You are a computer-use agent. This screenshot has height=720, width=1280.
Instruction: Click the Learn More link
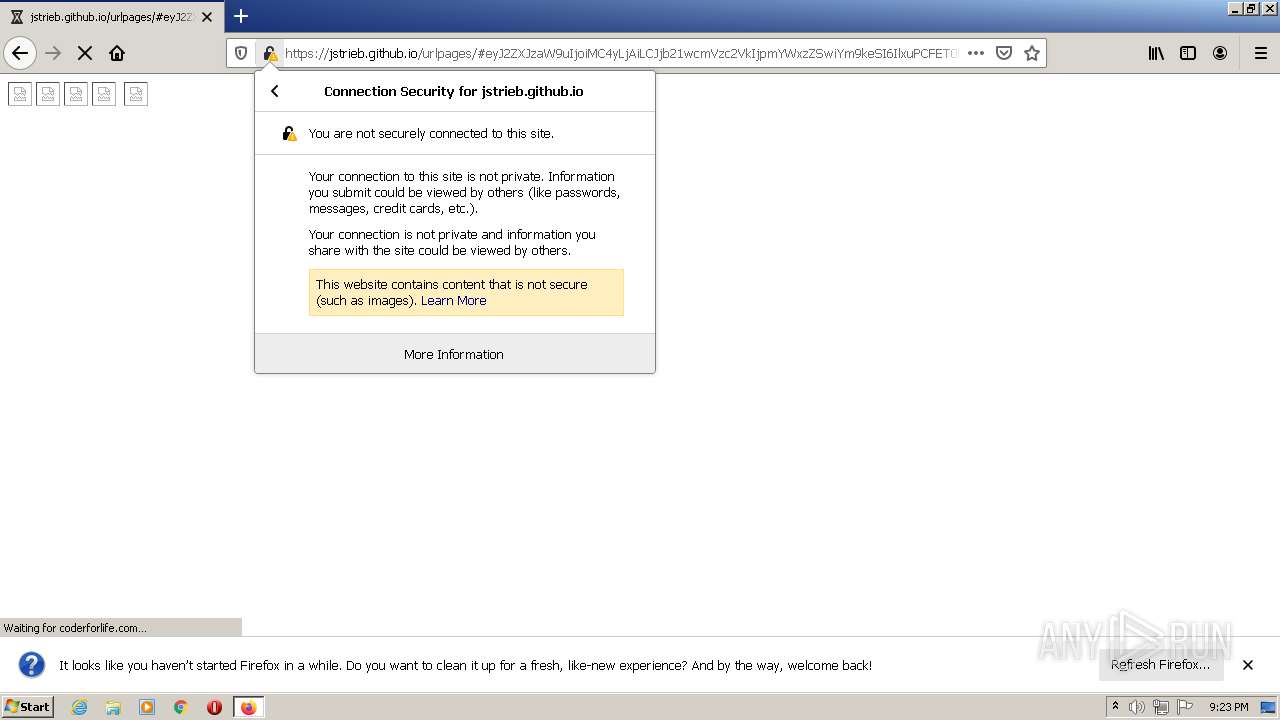tap(453, 300)
